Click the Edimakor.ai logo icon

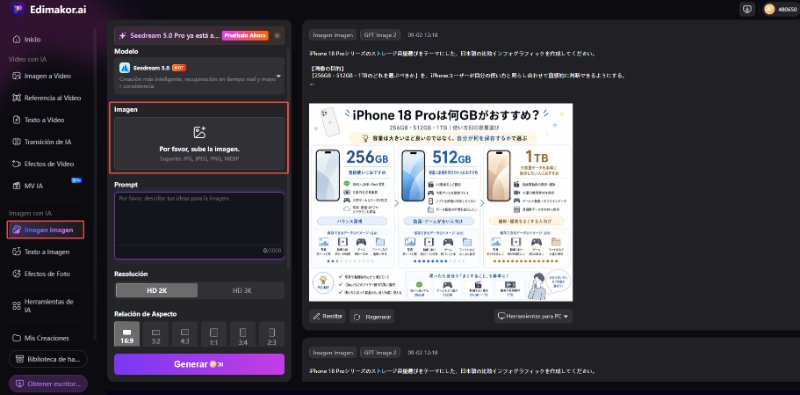(x=18, y=9)
